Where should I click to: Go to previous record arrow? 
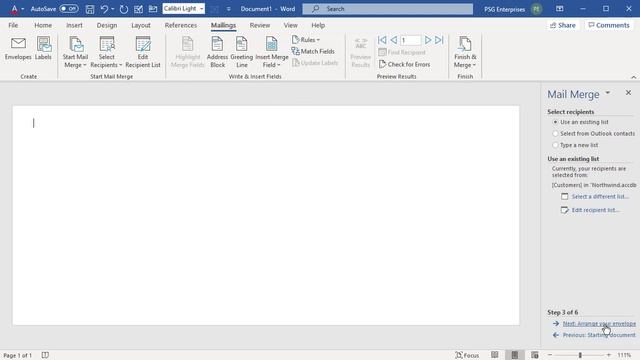tap(393, 40)
